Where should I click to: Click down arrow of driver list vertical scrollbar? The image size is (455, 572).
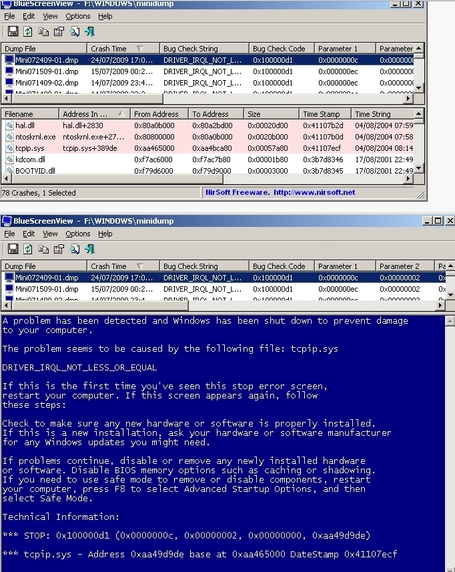click(x=419, y=168)
